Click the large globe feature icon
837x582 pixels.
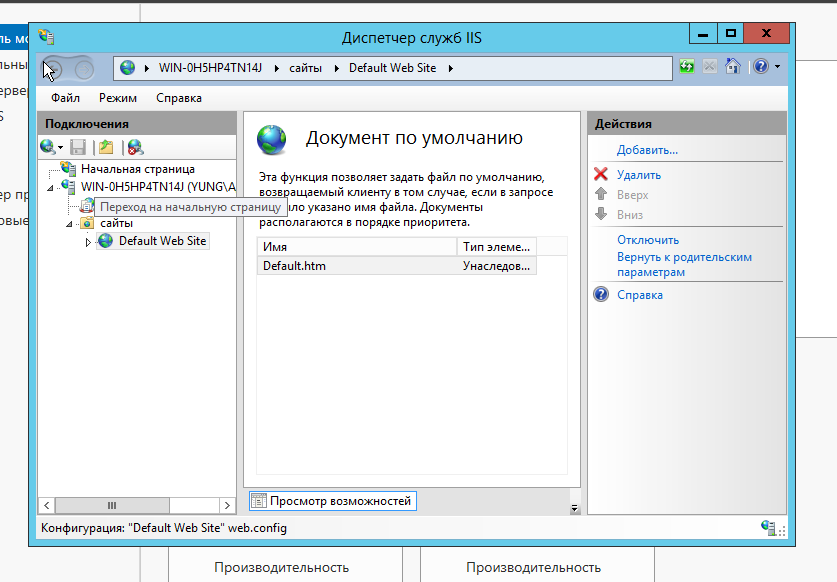tap(272, 140)
